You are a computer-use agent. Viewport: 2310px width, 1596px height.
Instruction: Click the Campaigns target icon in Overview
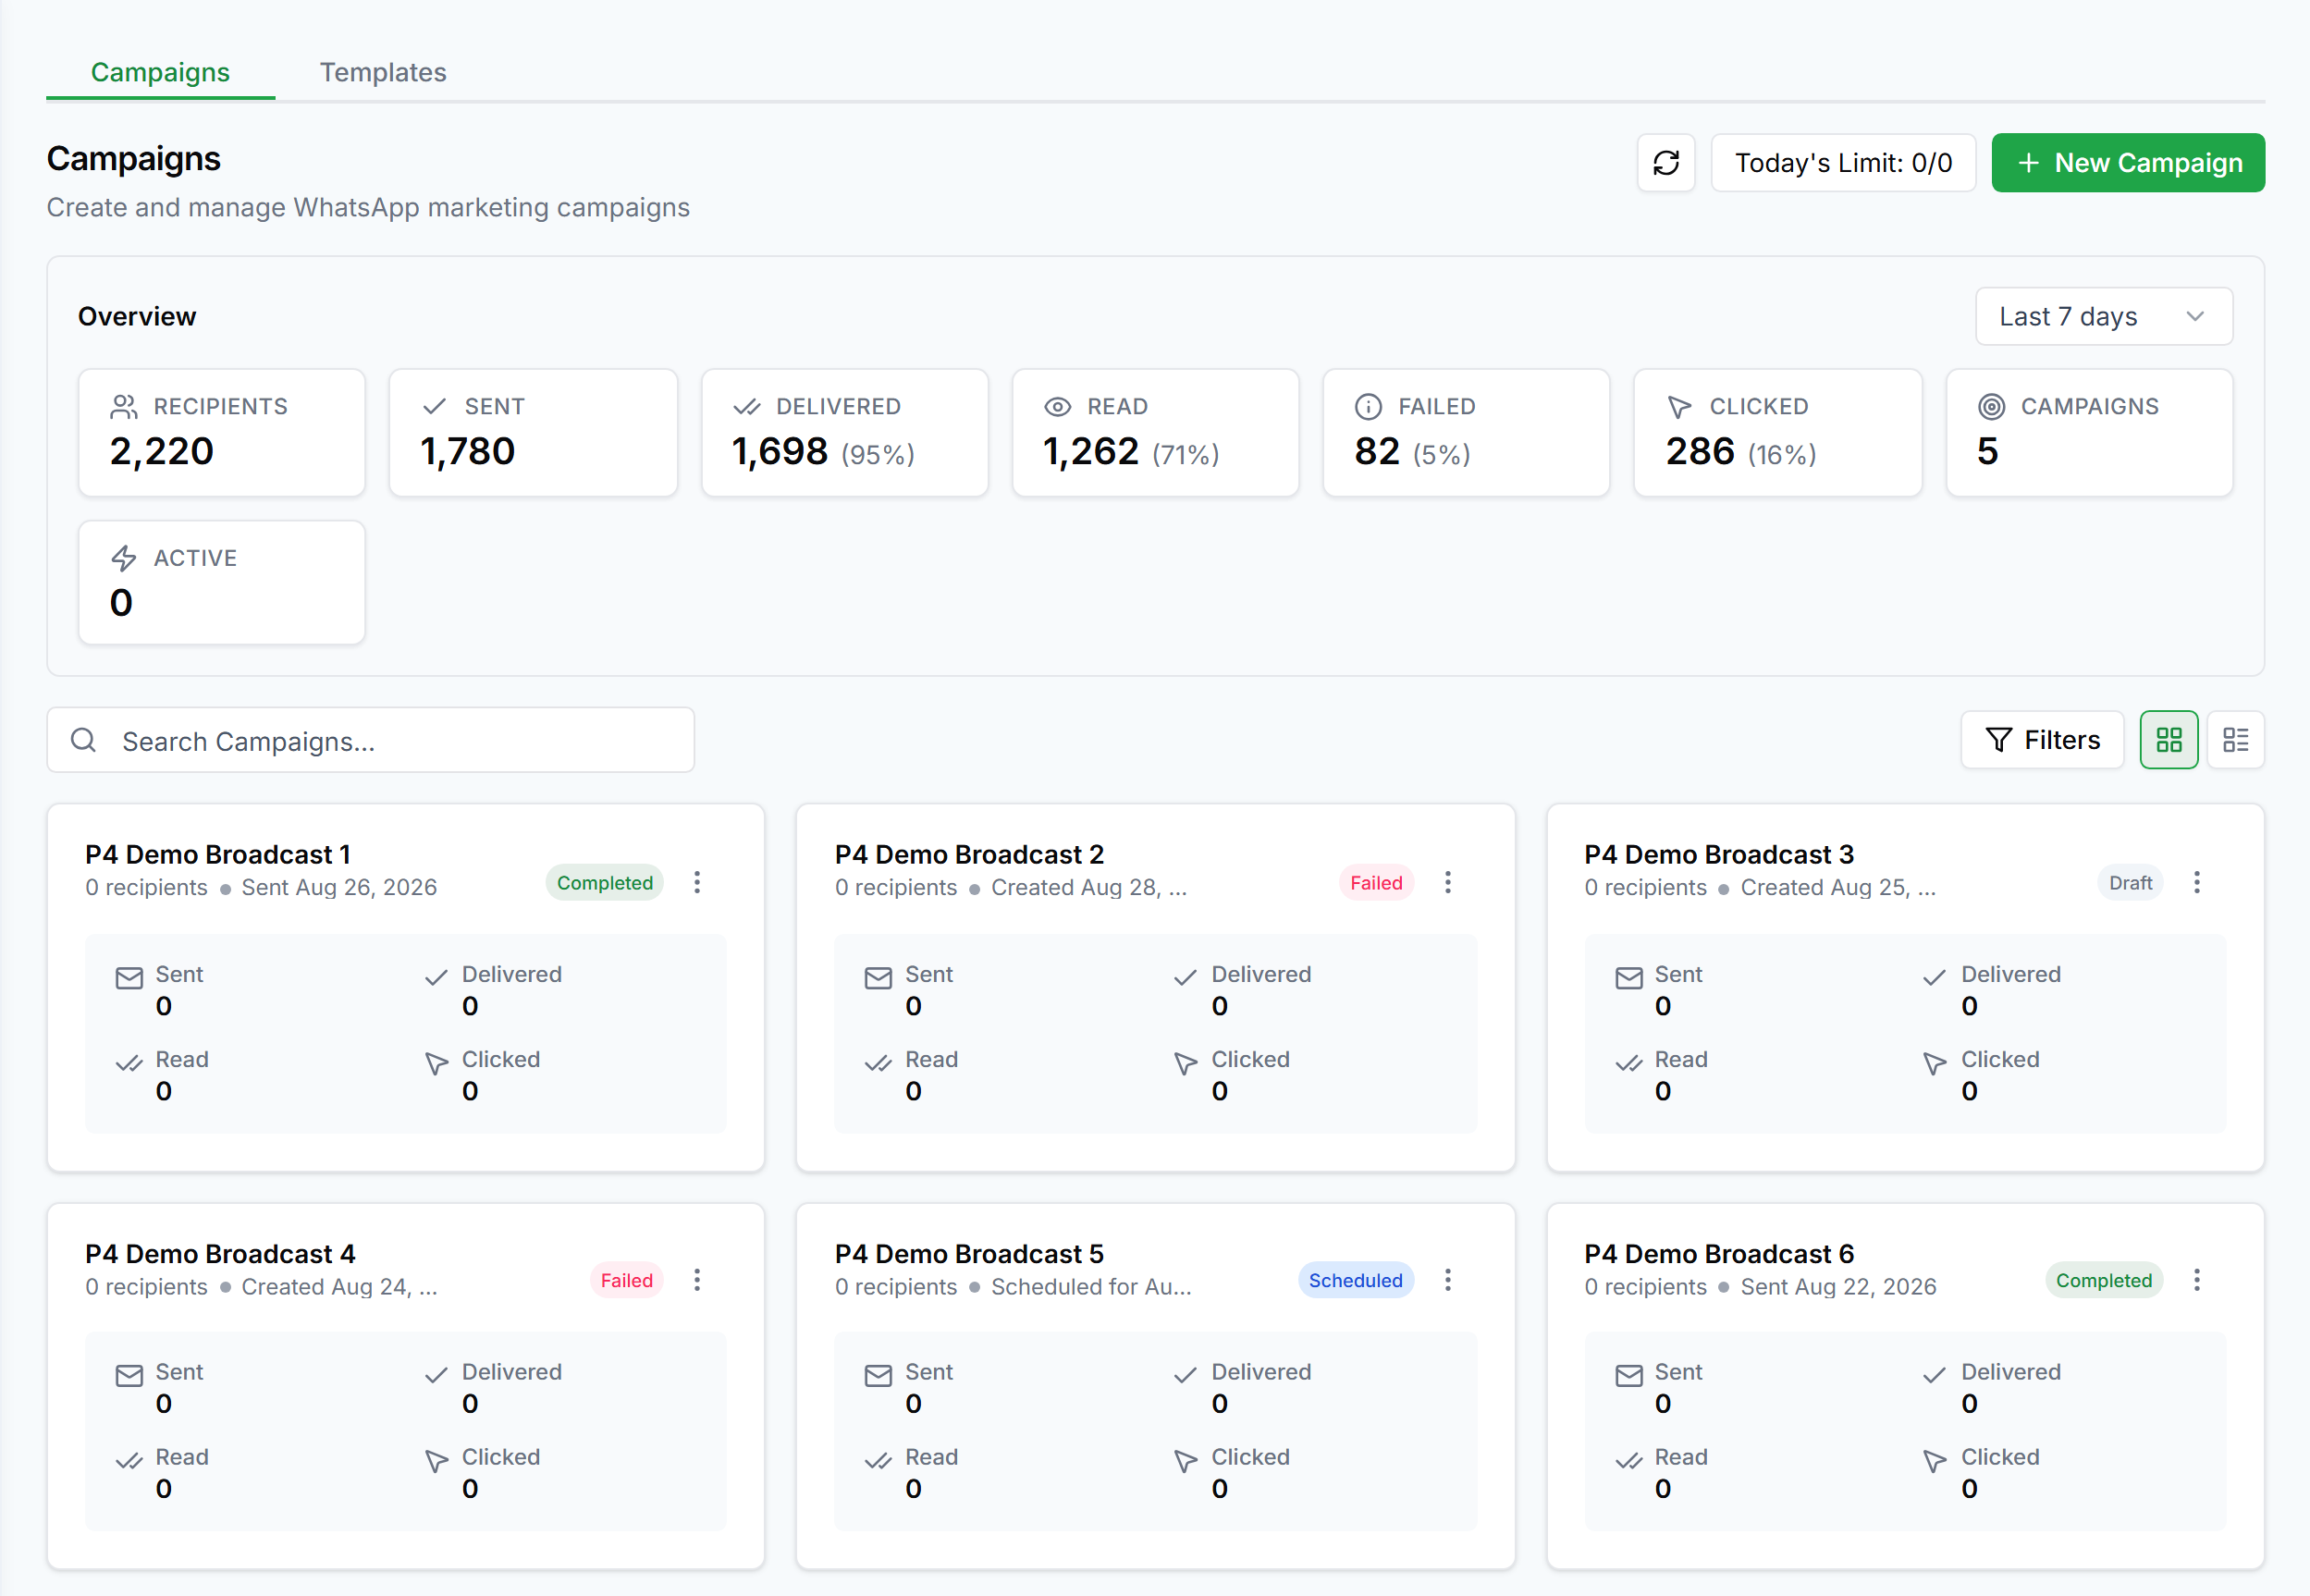(1991, 406)
